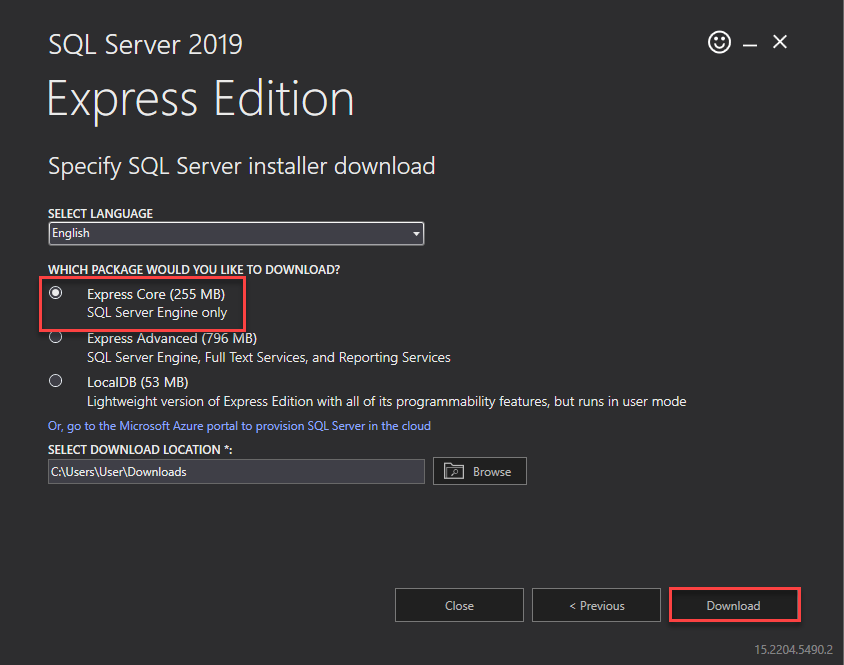Click the download location path field
This screenshot has width=844, height=665.
tap(236, 472)
